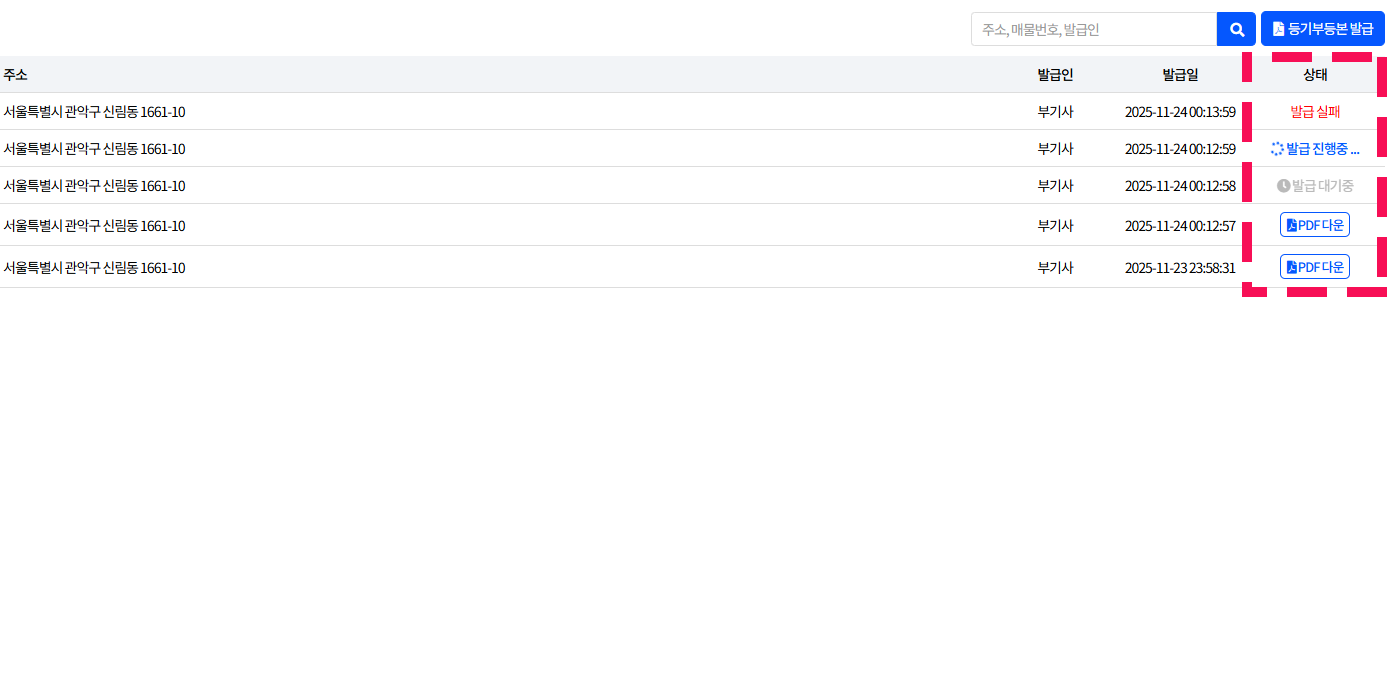Click the date 2025-11-23 23:58:31
Viewport: 1400px width, 700px height.
tap(1180, 268)
